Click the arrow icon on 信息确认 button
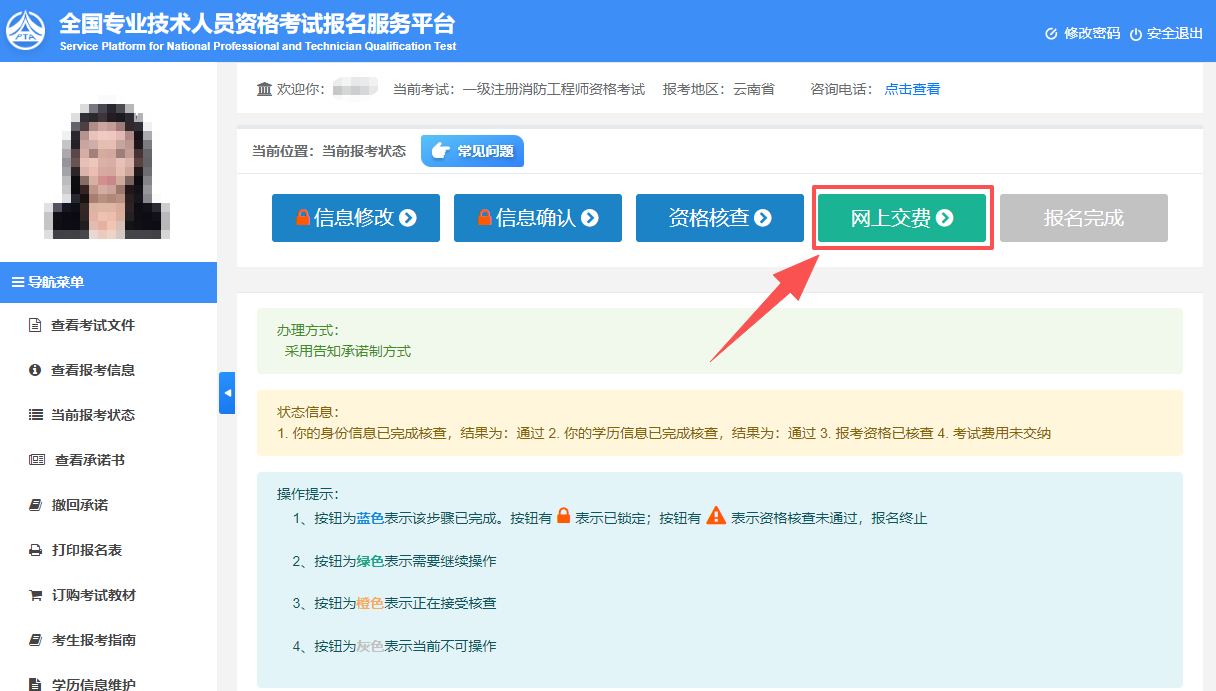Screen dimensions: 1216x691 pos(590,218)
